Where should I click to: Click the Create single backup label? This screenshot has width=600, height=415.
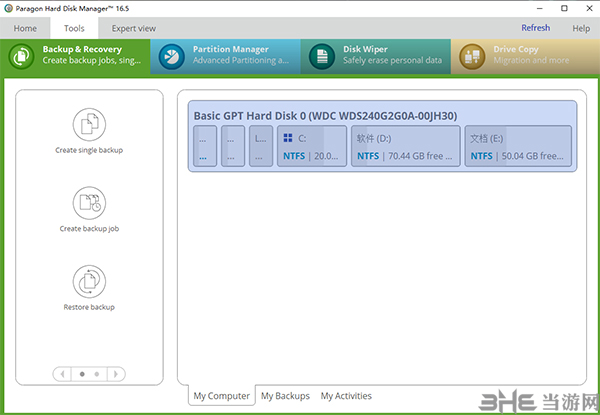(x=89, y=150)
